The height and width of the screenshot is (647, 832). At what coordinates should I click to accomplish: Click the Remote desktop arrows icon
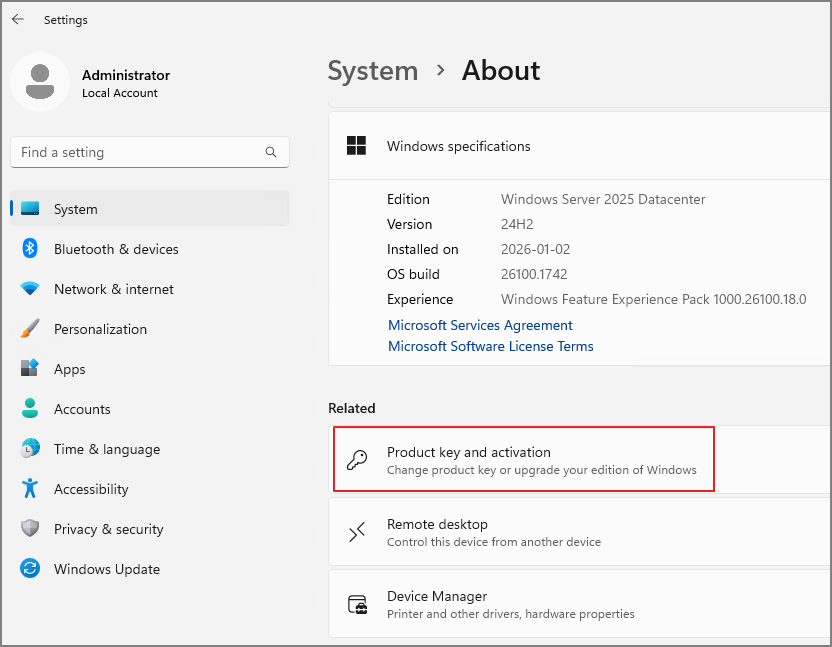pos(357,532)
